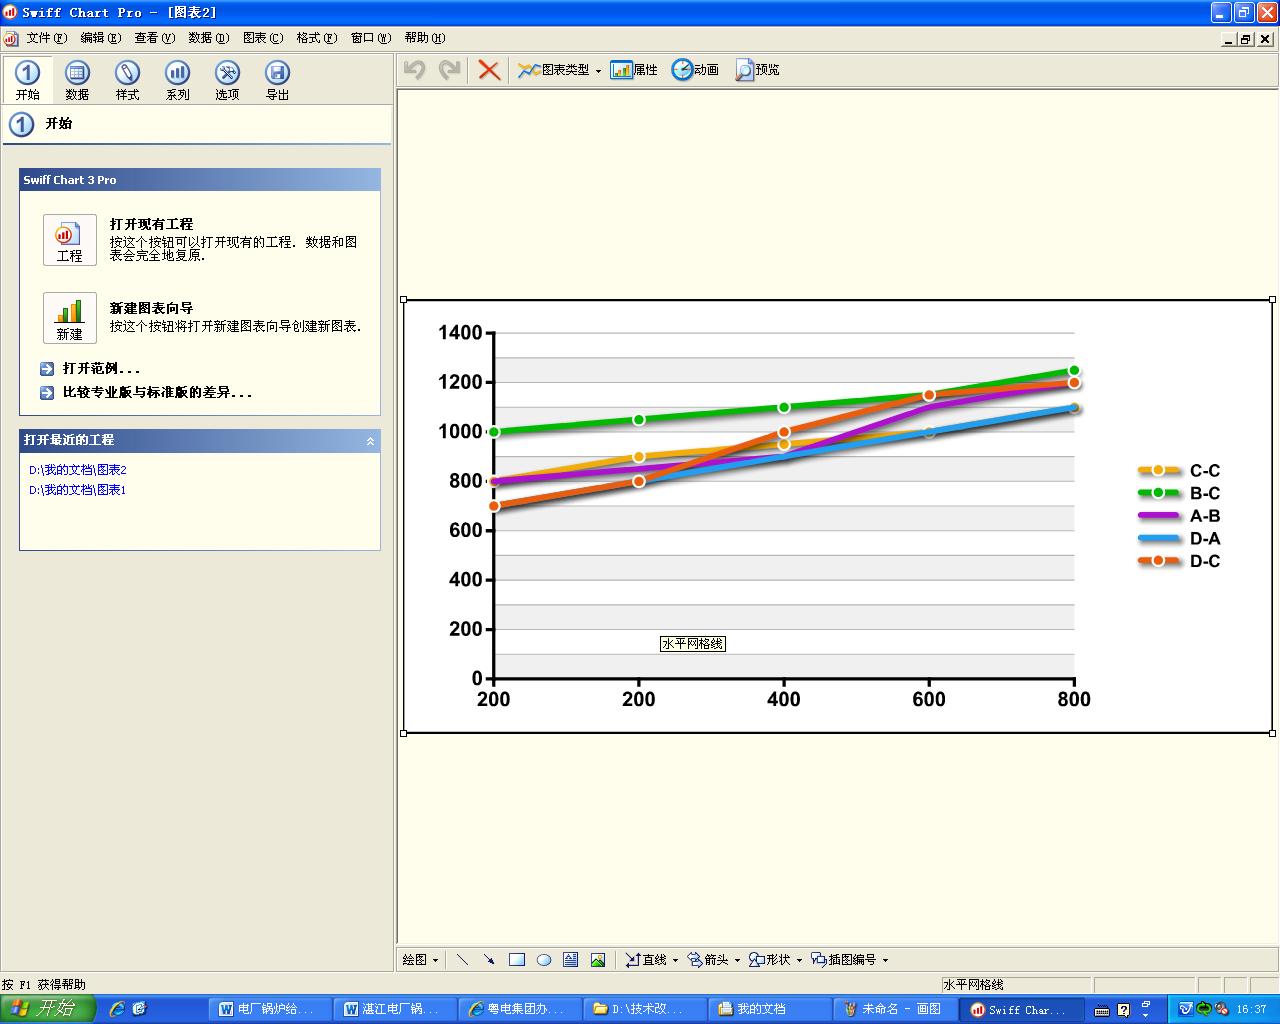This screenshot has height=1024, width=1280.
Task: Select the rectangle drawing tool
Action: click(x=517, y=960)
